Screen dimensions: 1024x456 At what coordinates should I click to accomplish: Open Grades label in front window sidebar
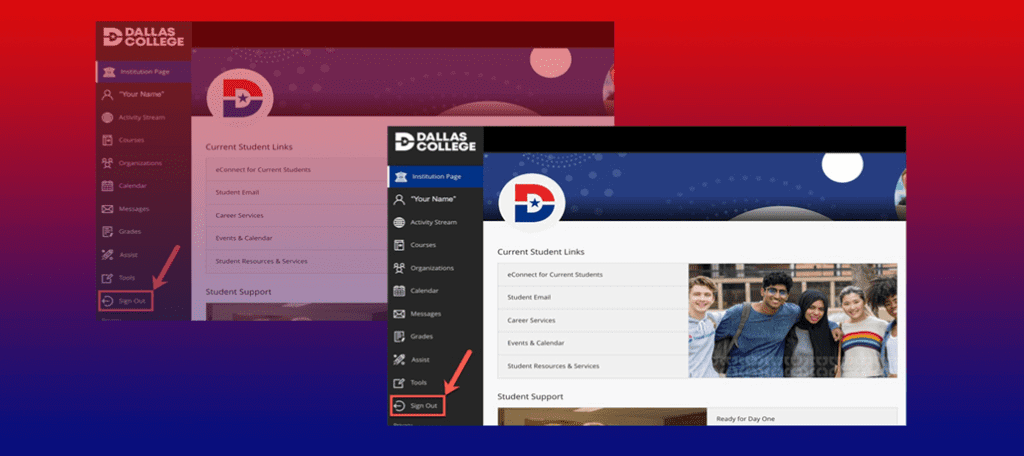click(x=422, y=336)
